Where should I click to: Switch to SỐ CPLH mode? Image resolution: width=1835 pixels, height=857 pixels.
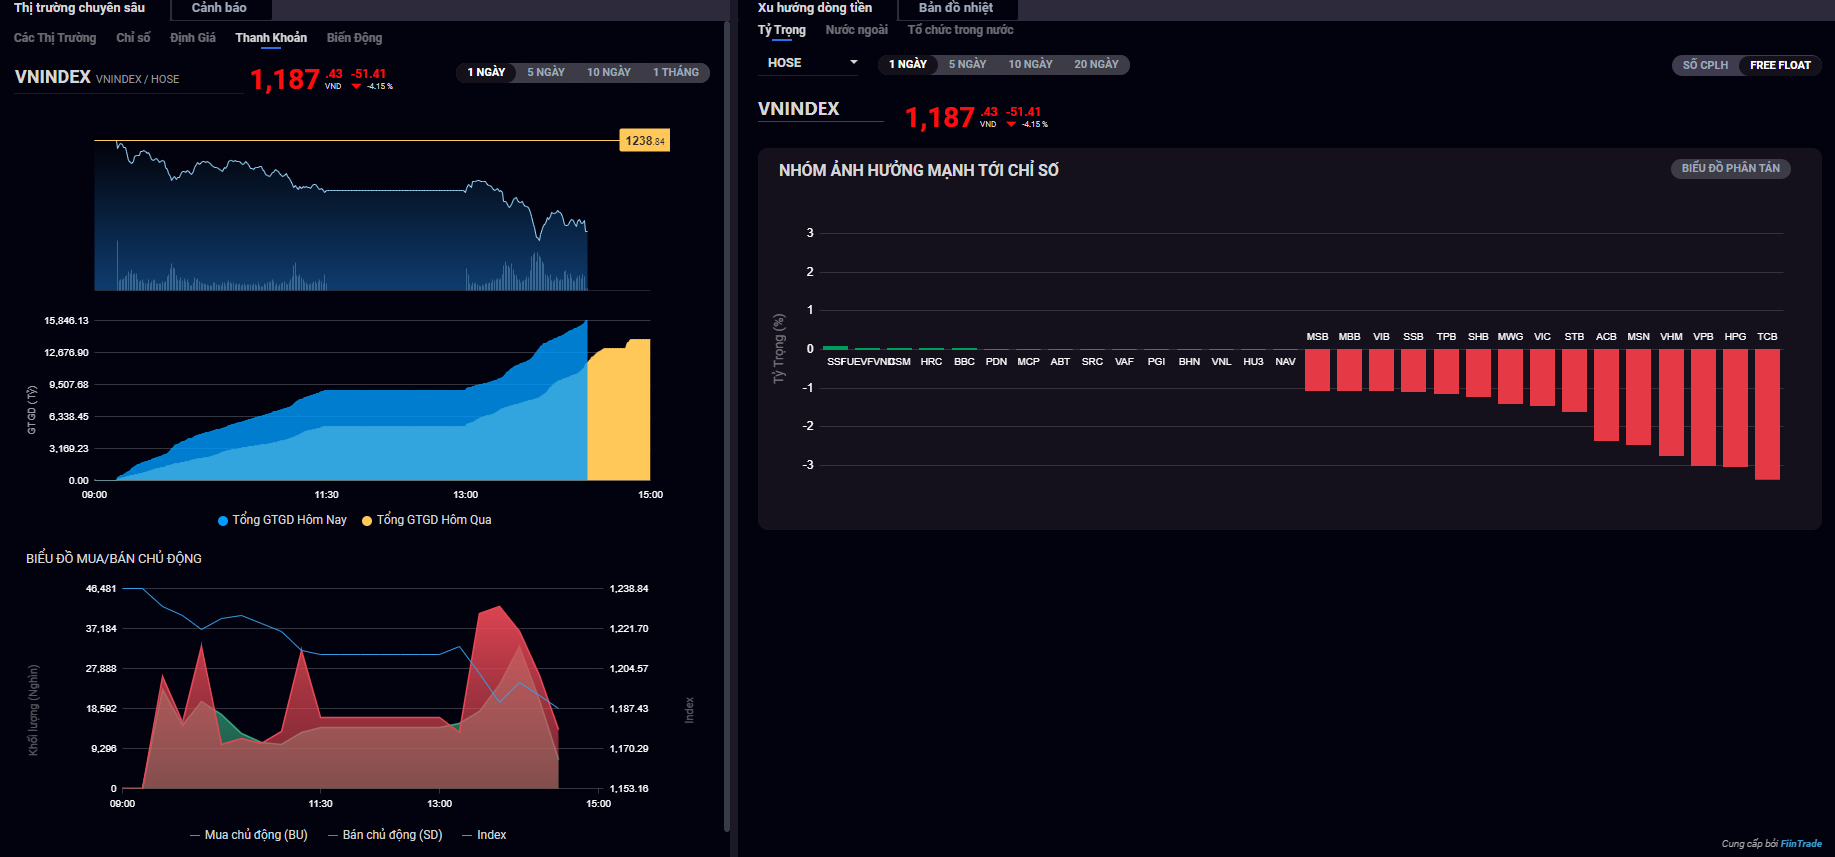point(1705,65)
